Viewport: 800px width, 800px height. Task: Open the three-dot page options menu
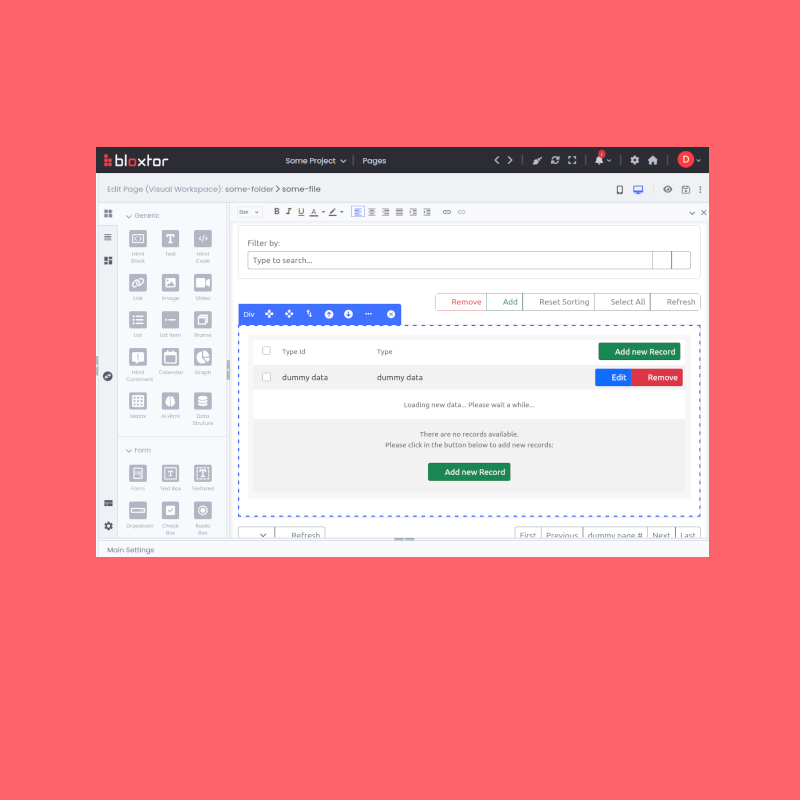click(700, 190)
